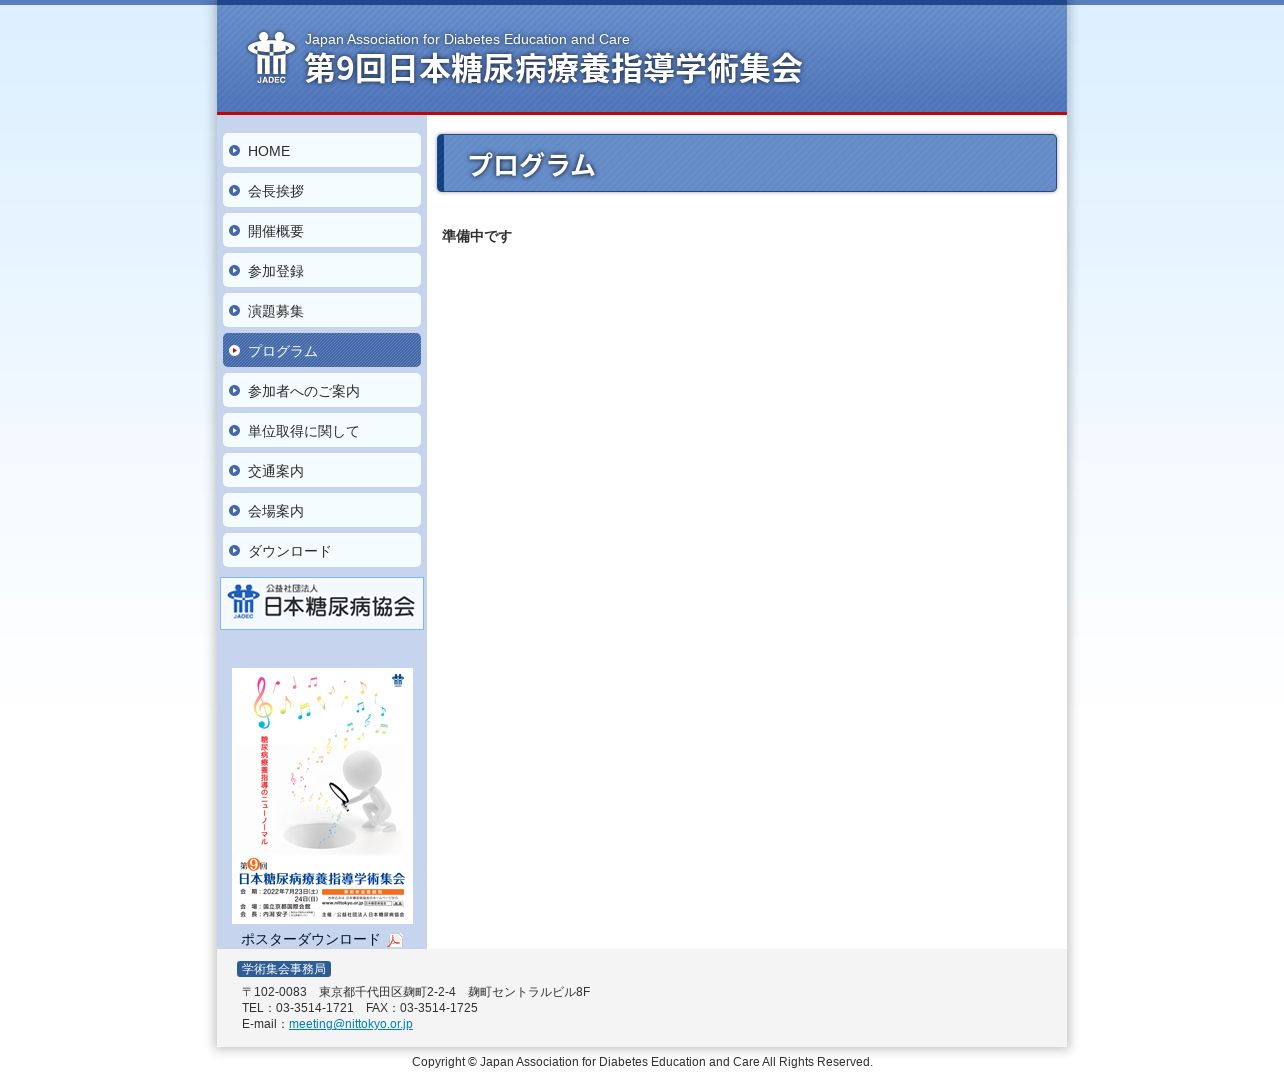Click the 〒102-0083 address line
Screen dimensions: 1284x1087
(x=416, y=992)
